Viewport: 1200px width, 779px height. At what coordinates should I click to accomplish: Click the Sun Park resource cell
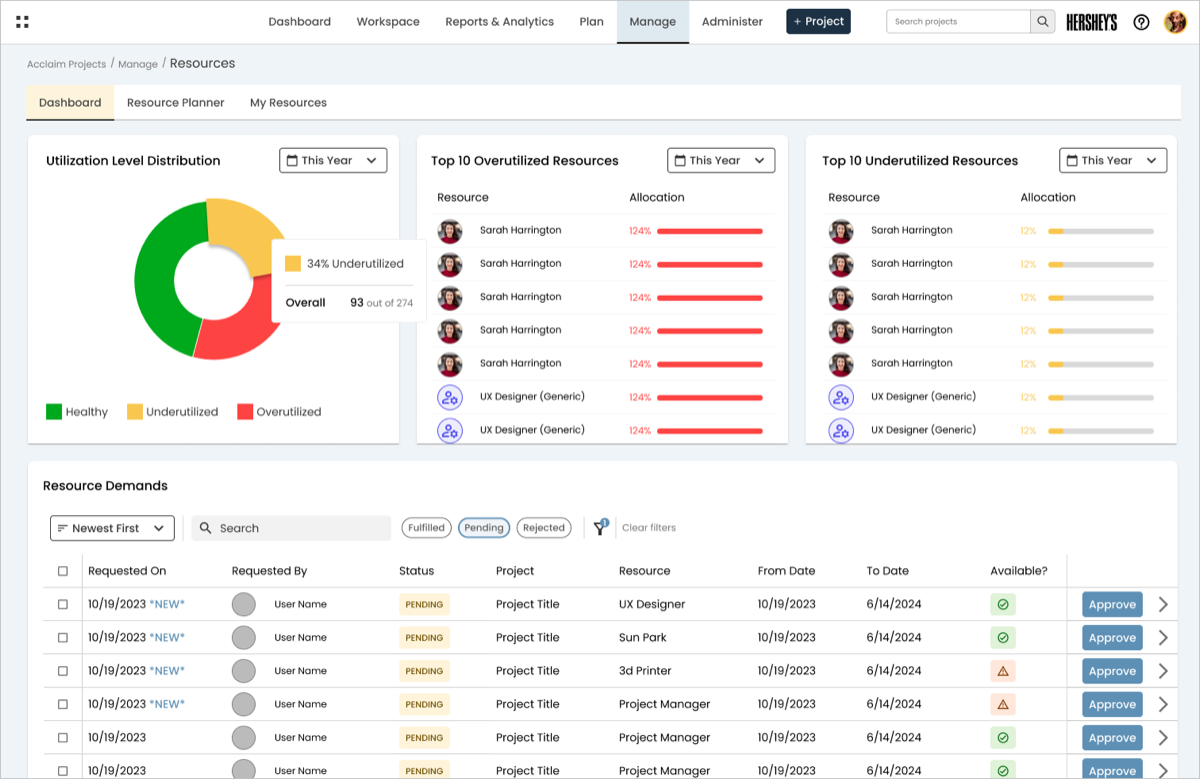(x=642, y=637)
